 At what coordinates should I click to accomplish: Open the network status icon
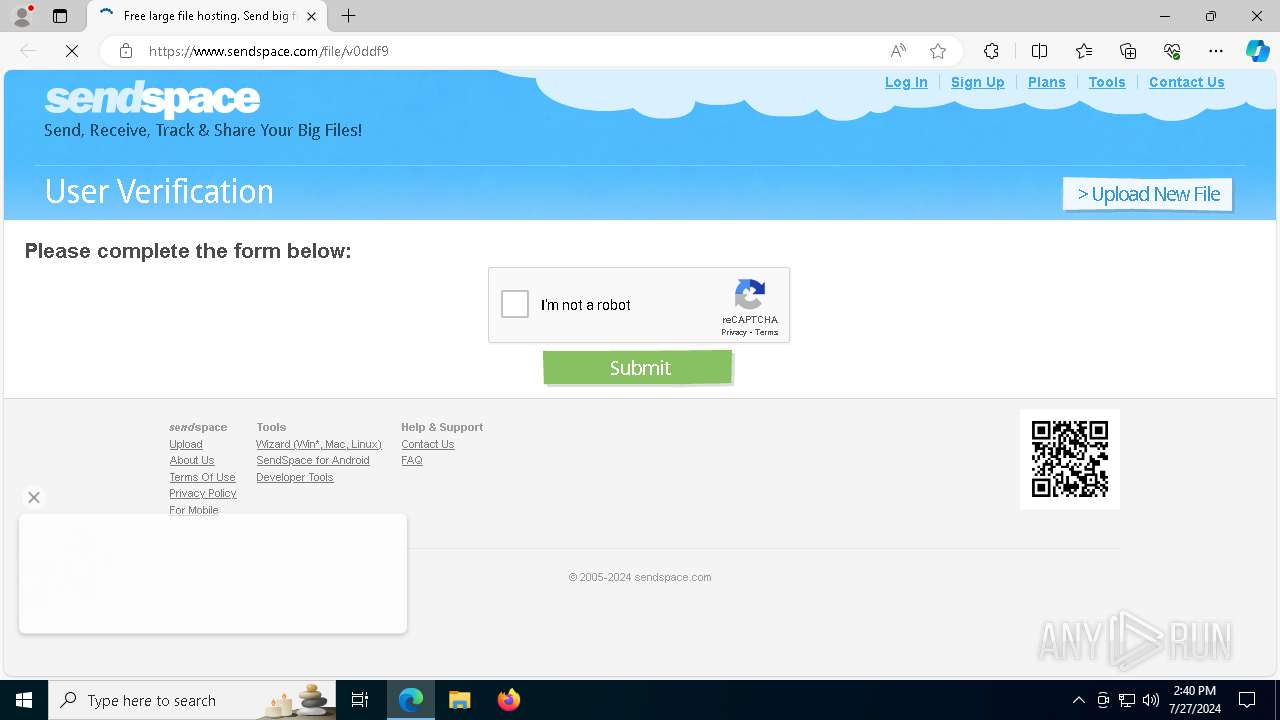(1127, 700)
